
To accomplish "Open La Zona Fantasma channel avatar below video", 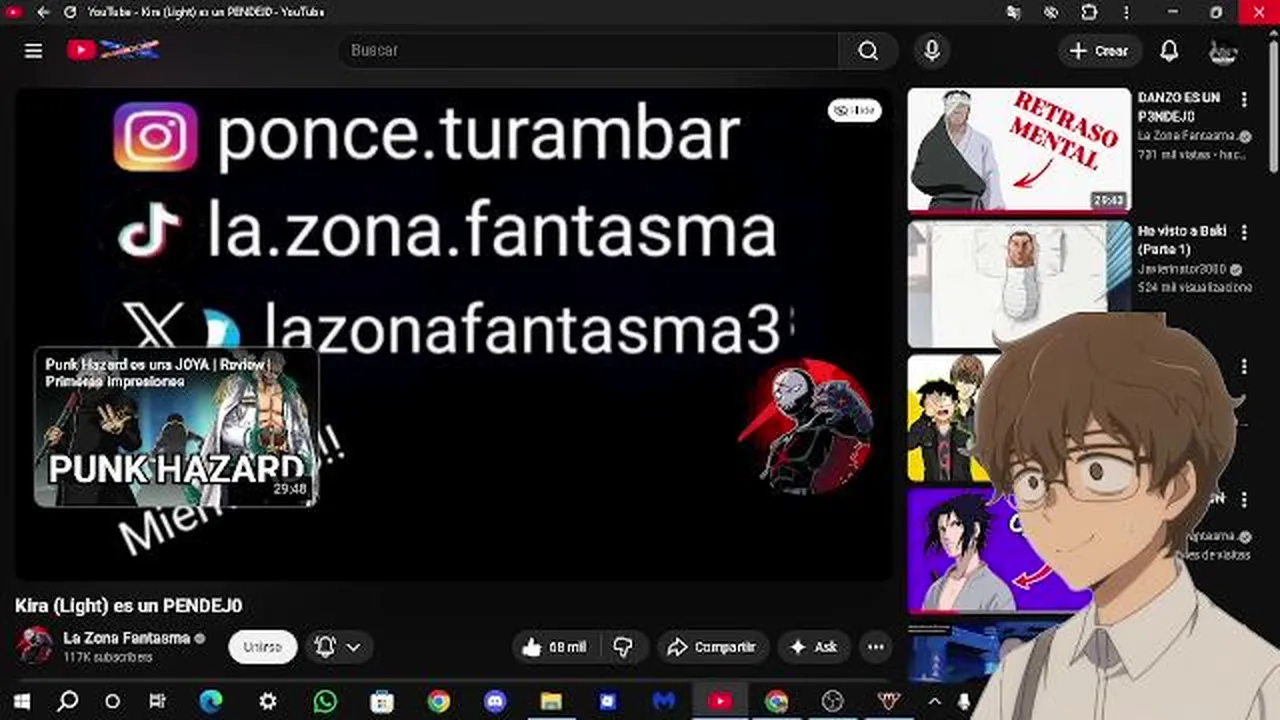I will (34, 645).
